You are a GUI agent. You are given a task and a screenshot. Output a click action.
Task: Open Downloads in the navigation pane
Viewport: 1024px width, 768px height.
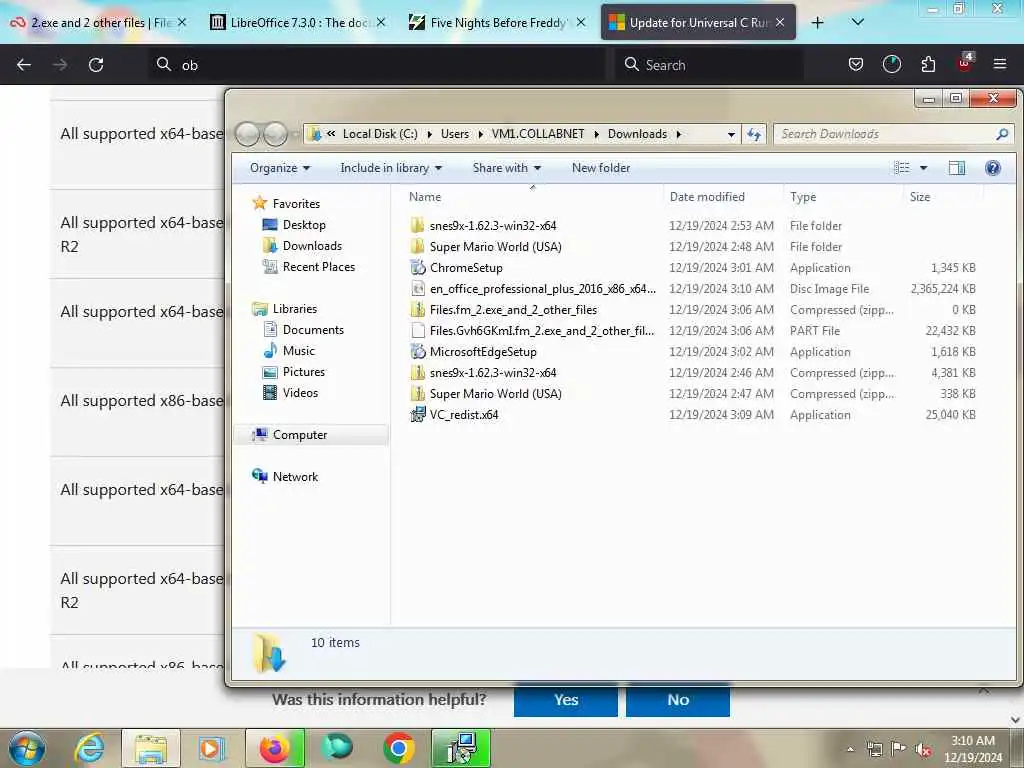pyautogui.click(x=312, y=246)
